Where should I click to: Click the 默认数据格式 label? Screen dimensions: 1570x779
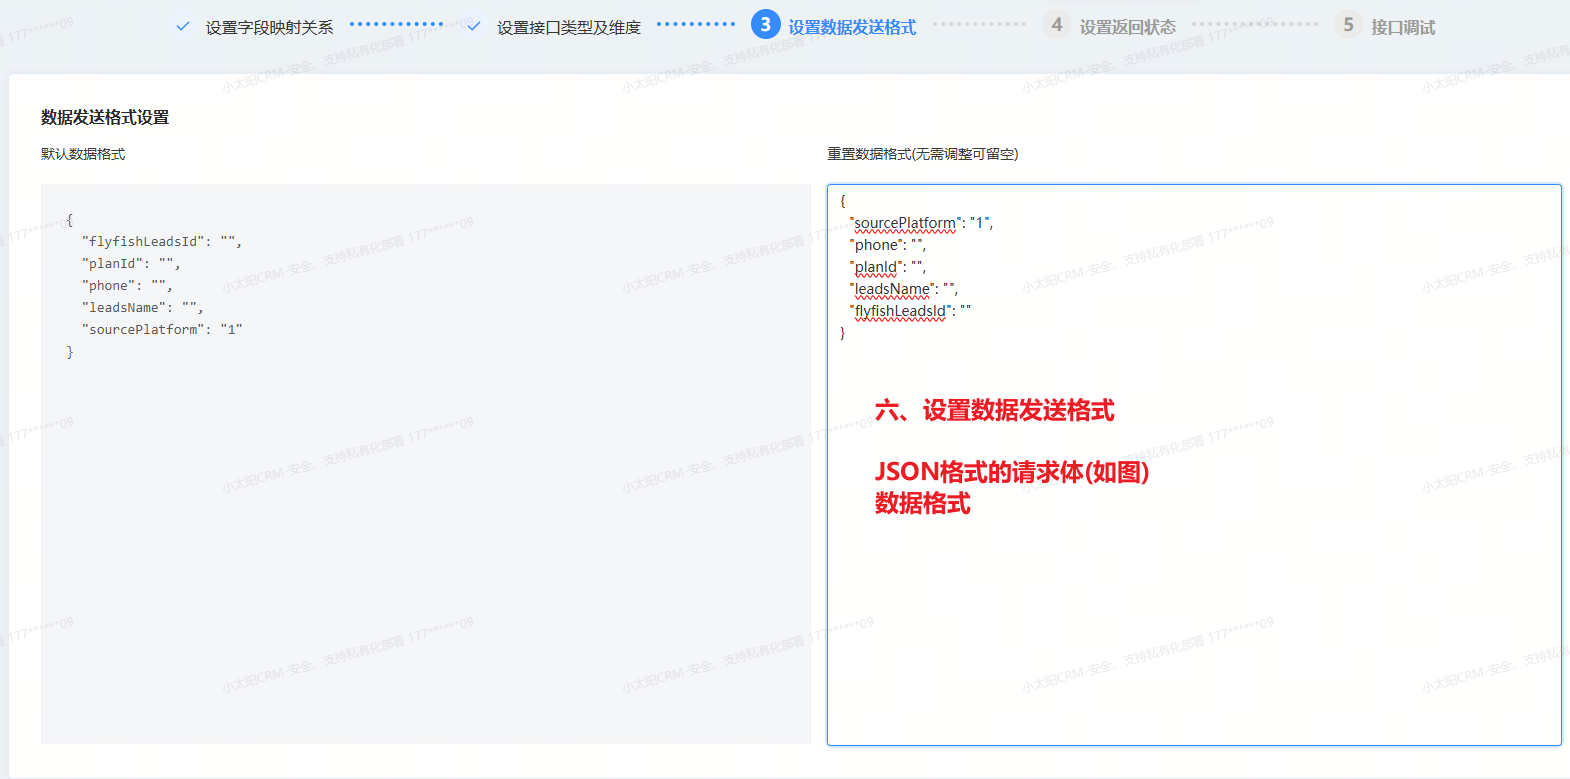click(83, 154)
